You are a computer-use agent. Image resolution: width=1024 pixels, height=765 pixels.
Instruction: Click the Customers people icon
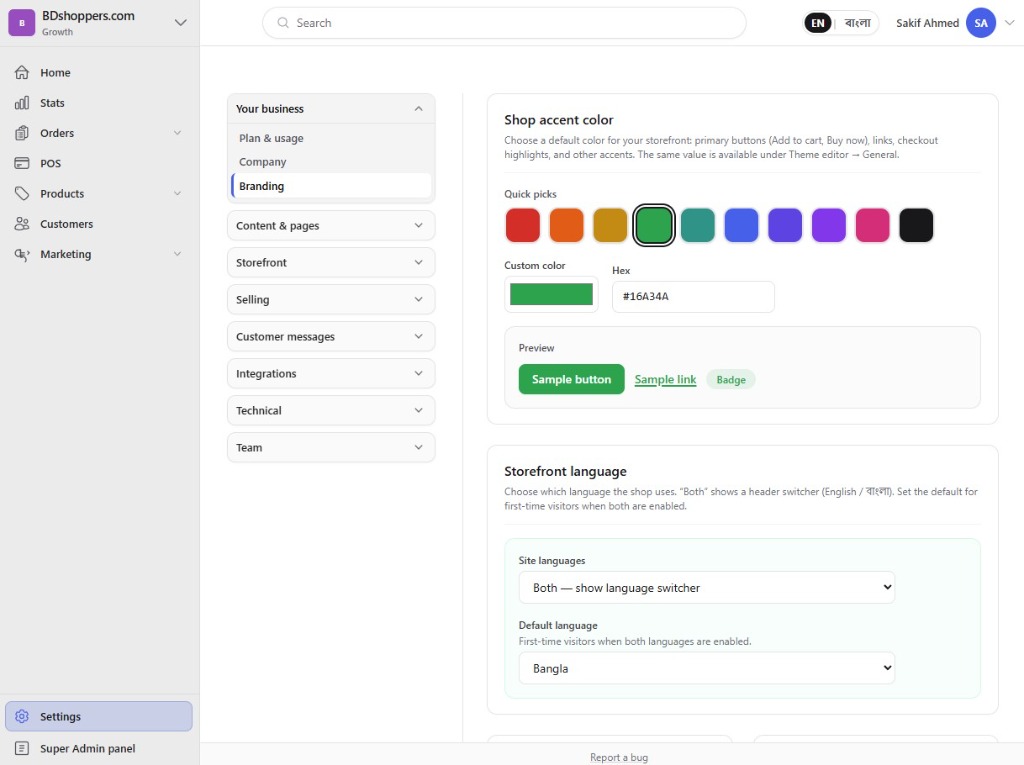pyautogui.click(x=22, y=223)
